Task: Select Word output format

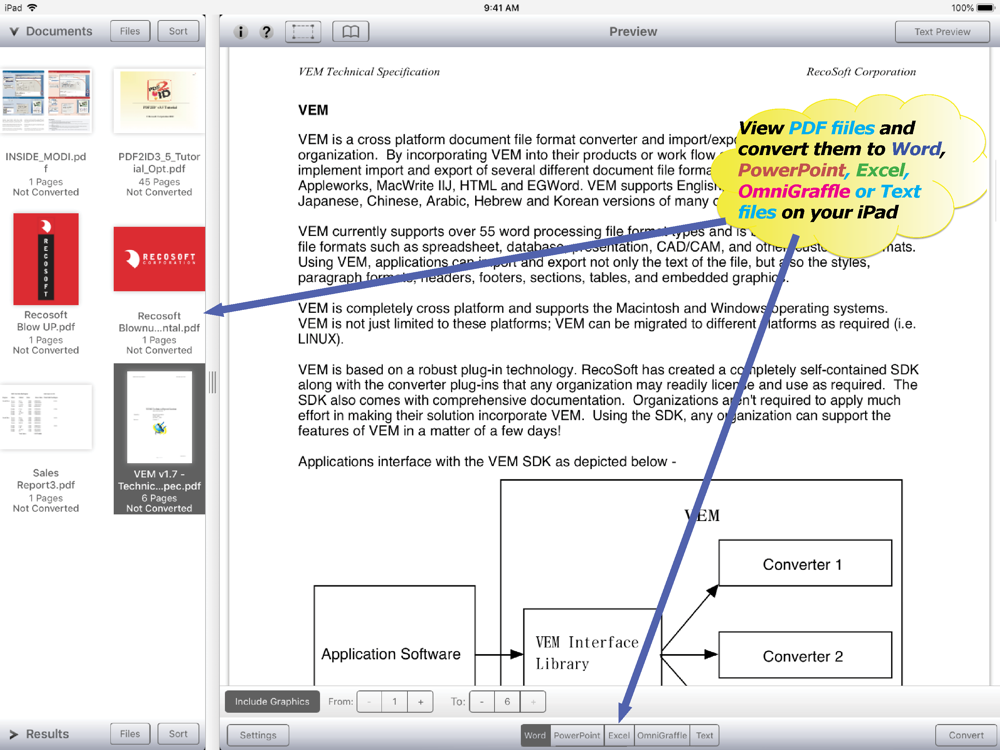Action: 535,735
